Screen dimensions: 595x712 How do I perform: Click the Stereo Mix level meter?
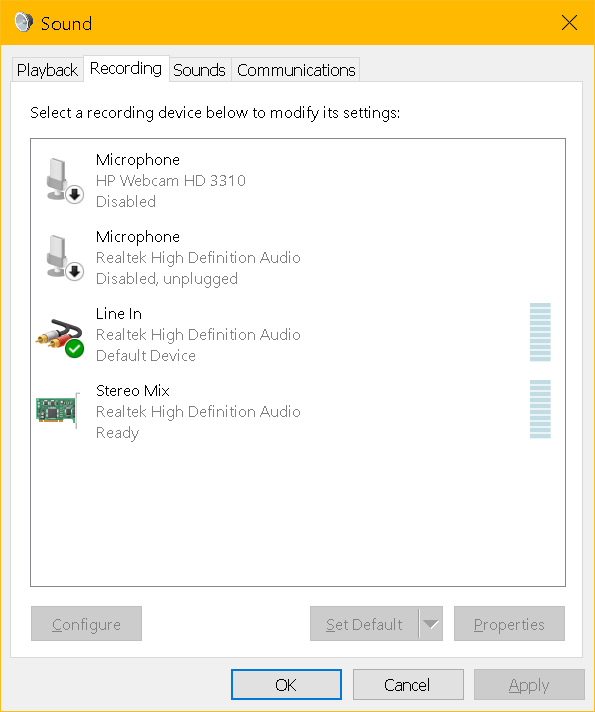540,409
